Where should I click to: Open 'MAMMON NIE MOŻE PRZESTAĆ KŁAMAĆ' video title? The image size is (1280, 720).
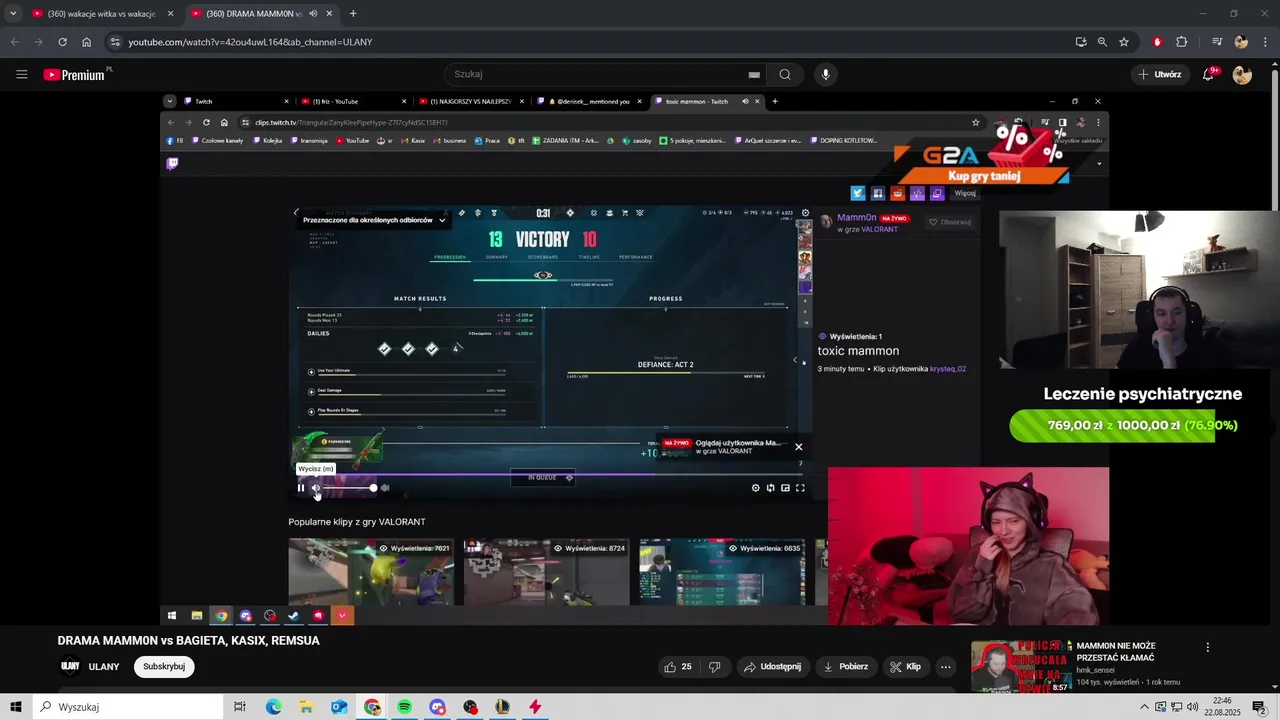pos(1116,652)
